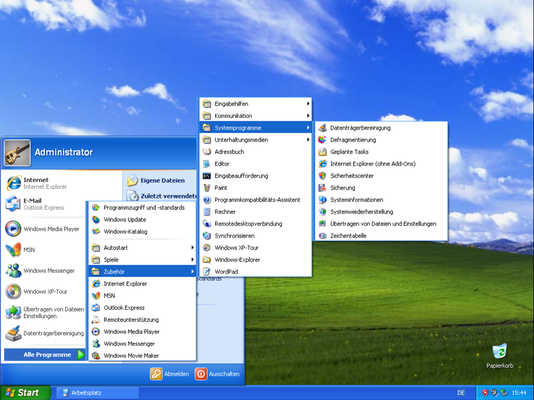The image size is (534, 400).
Task: Click the Systemprogramme folder entry
Action: coord(255,128)
